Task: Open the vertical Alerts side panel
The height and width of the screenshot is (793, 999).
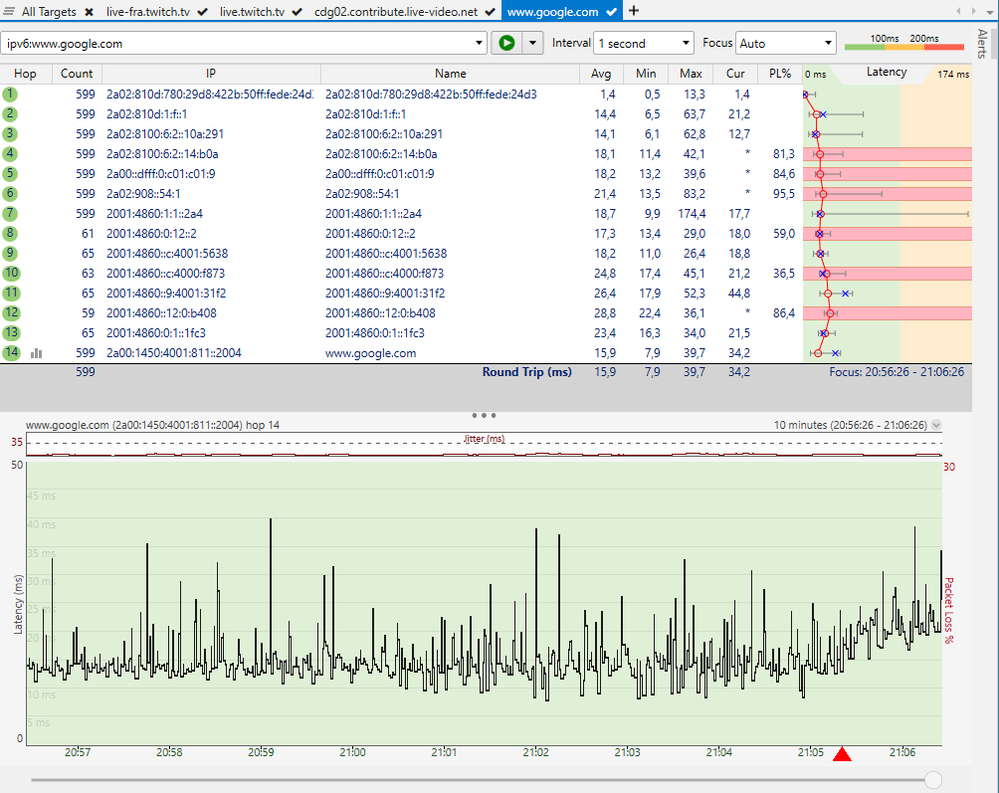Action: click(982, 43)
